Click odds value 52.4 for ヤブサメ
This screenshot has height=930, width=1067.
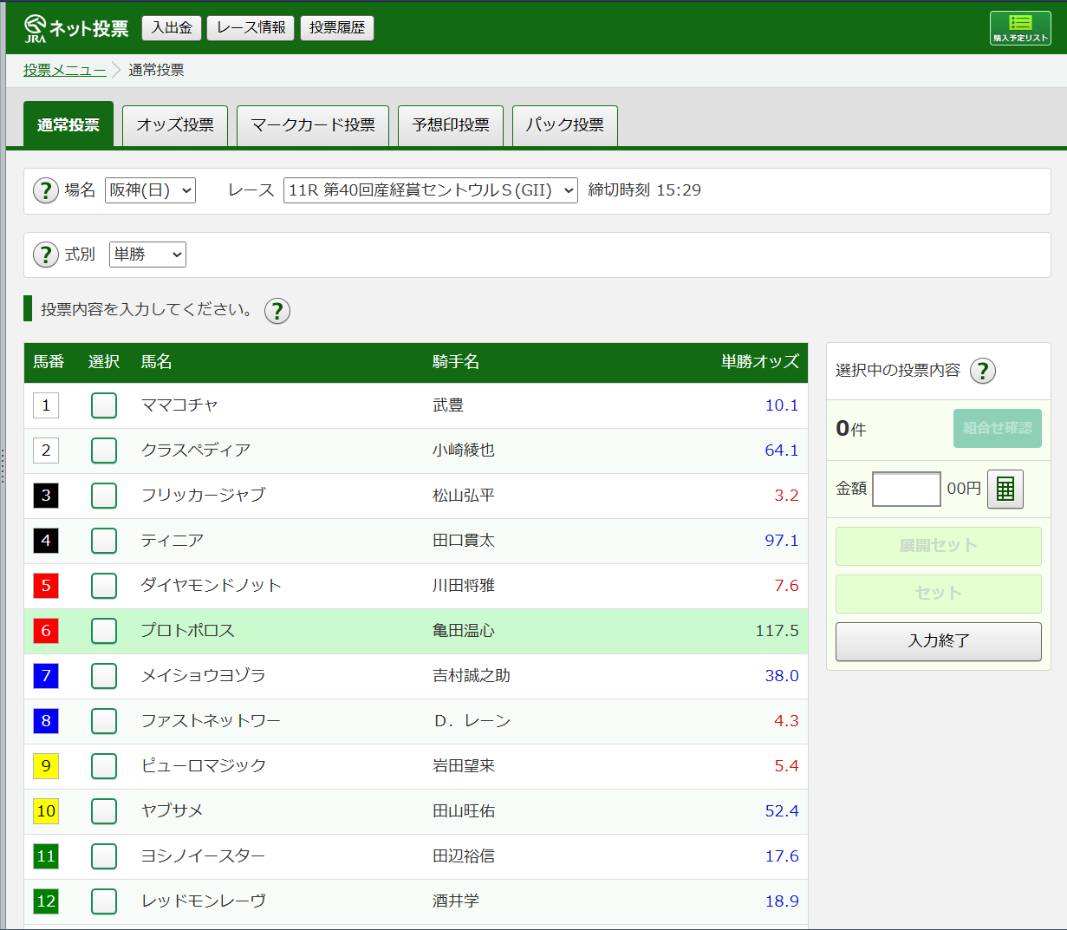pyautogui.click(x=781, y=811)
